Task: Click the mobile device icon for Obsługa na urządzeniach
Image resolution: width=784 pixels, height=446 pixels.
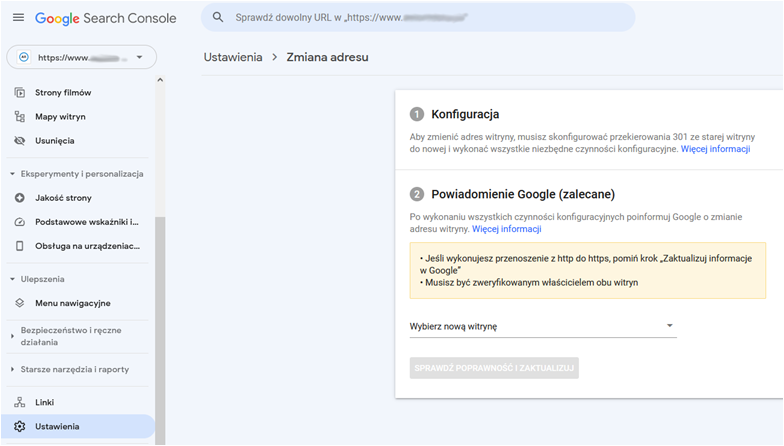Action: [20, 246]
